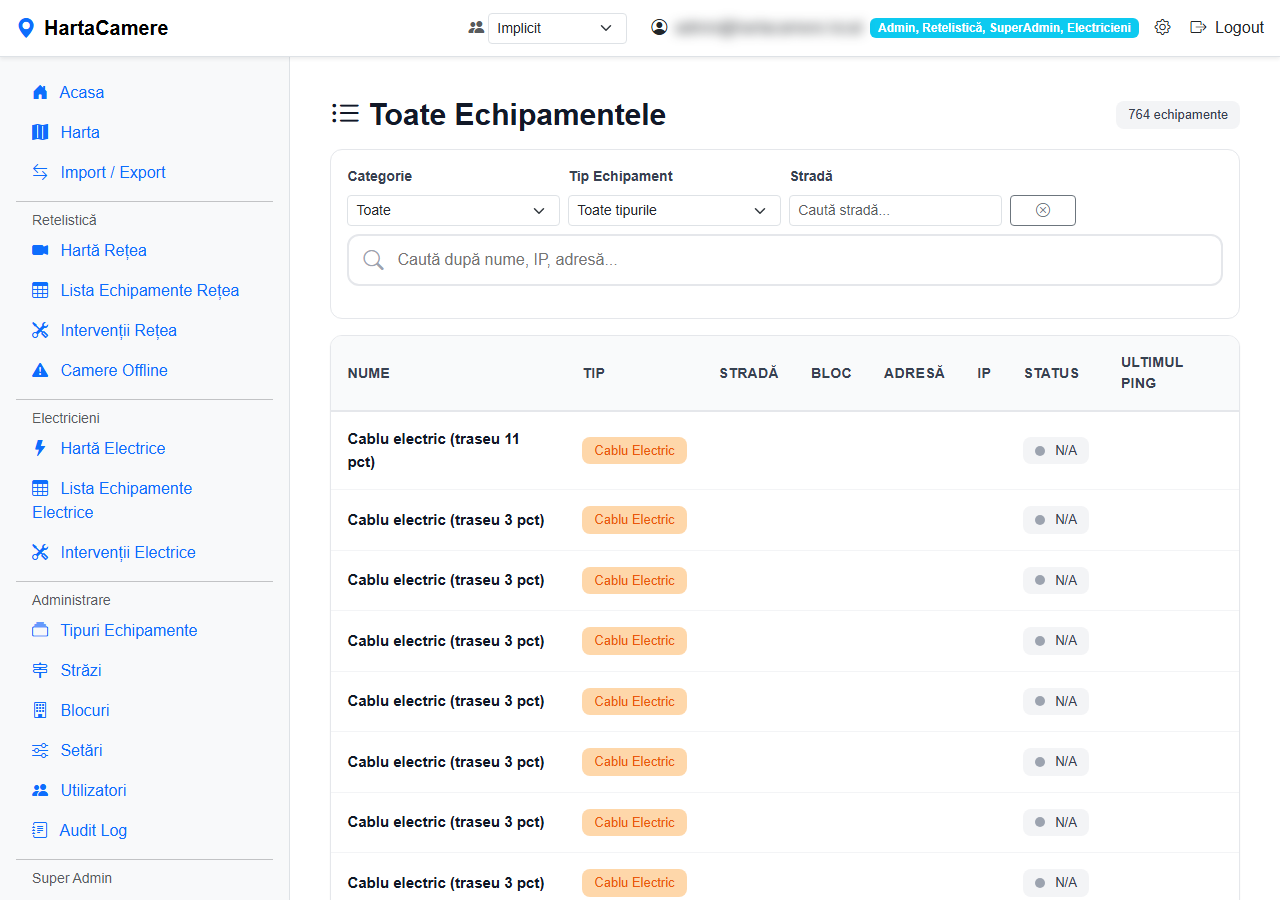The image size is (1280, 900).
Task: Click N/A status in traseu 11 pct row
Action: pyautogui.click(x=1055, y=450)
